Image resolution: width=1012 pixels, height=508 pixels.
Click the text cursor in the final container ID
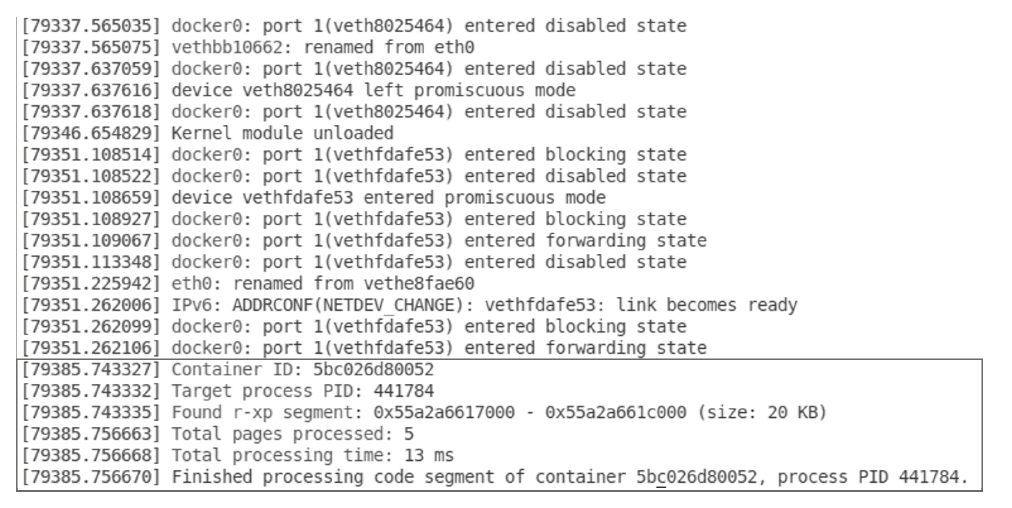click(x=656, y=478)
